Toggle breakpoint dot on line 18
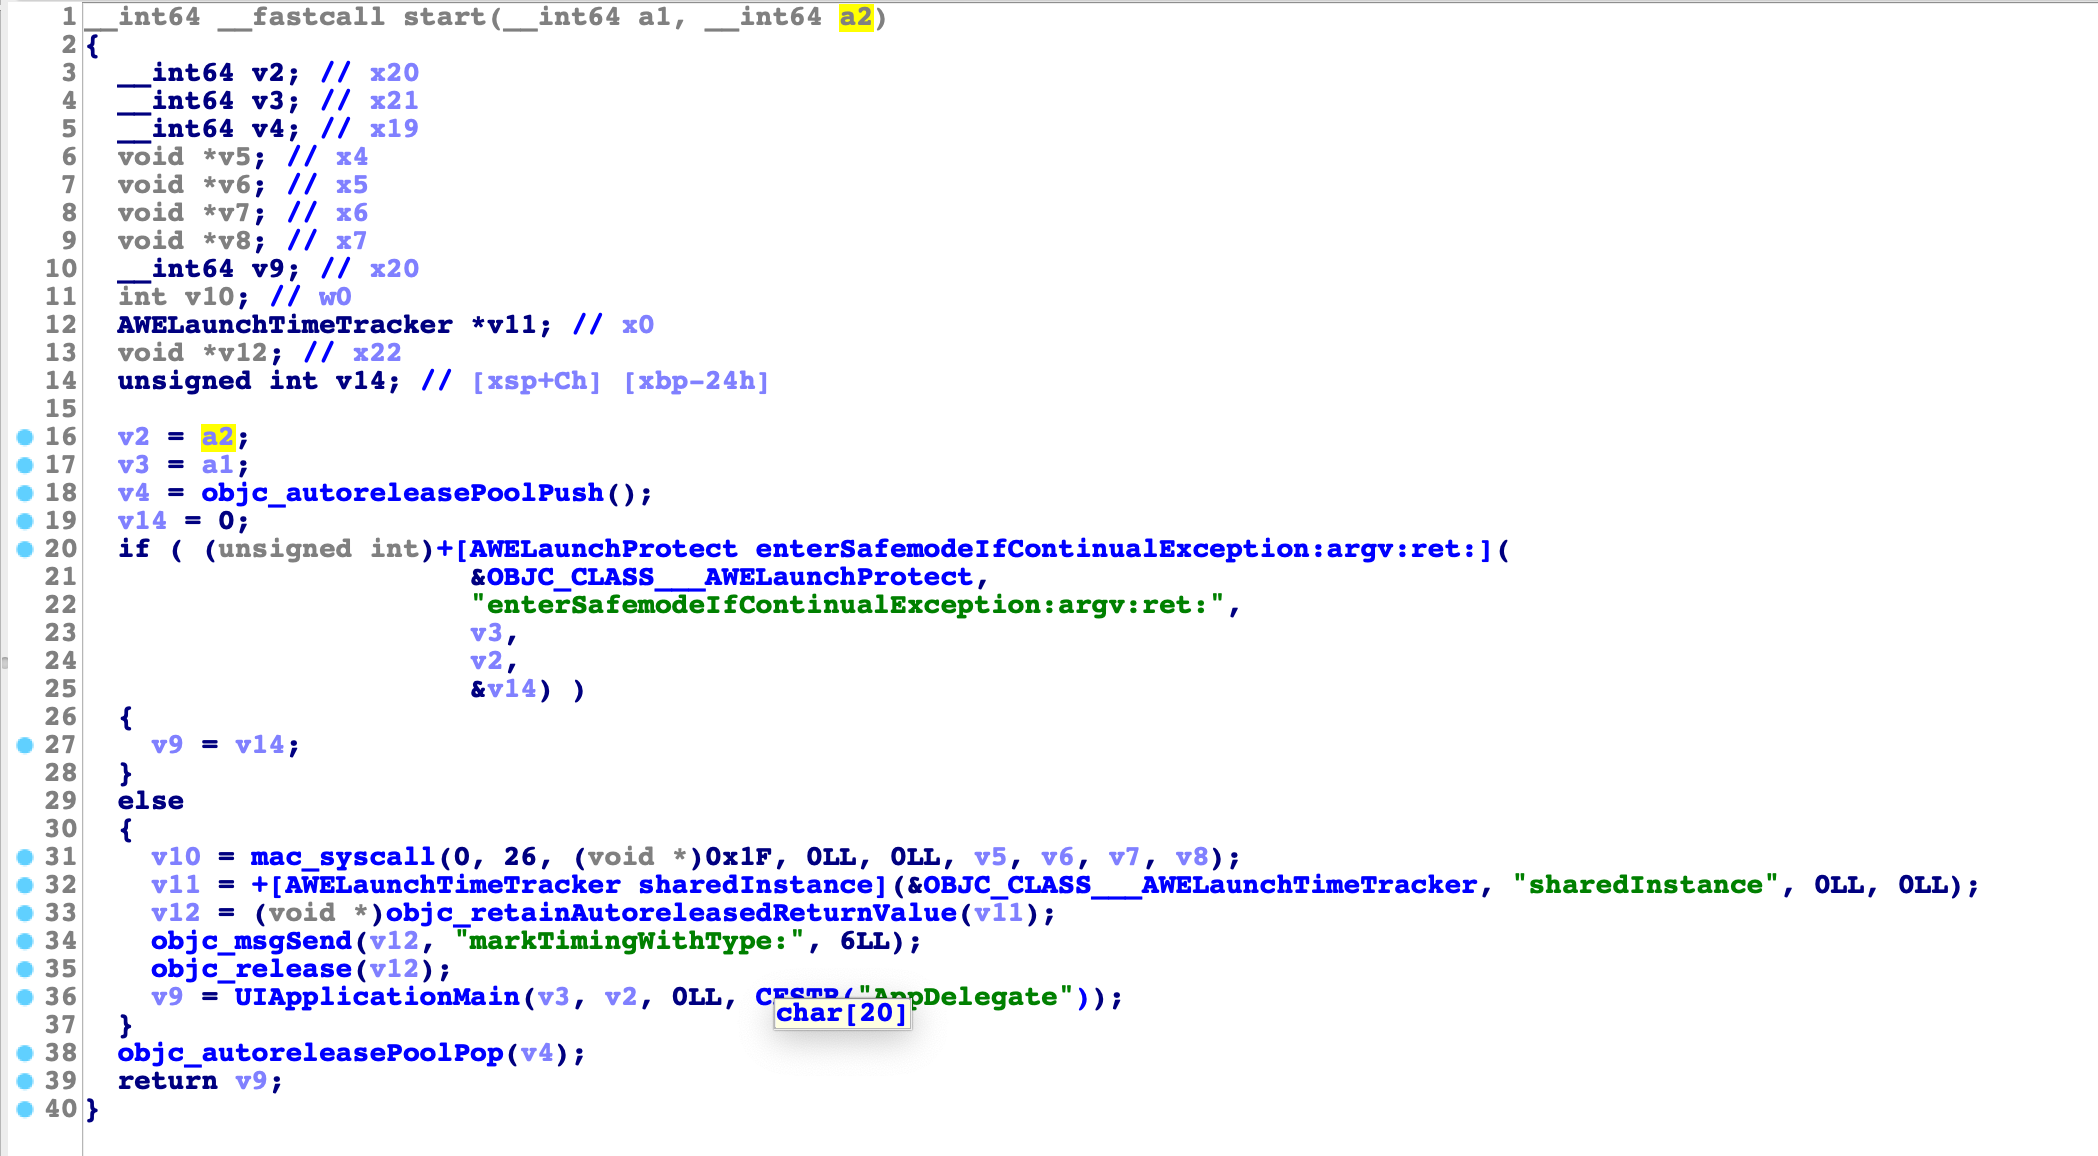 (x=25, y=493)
